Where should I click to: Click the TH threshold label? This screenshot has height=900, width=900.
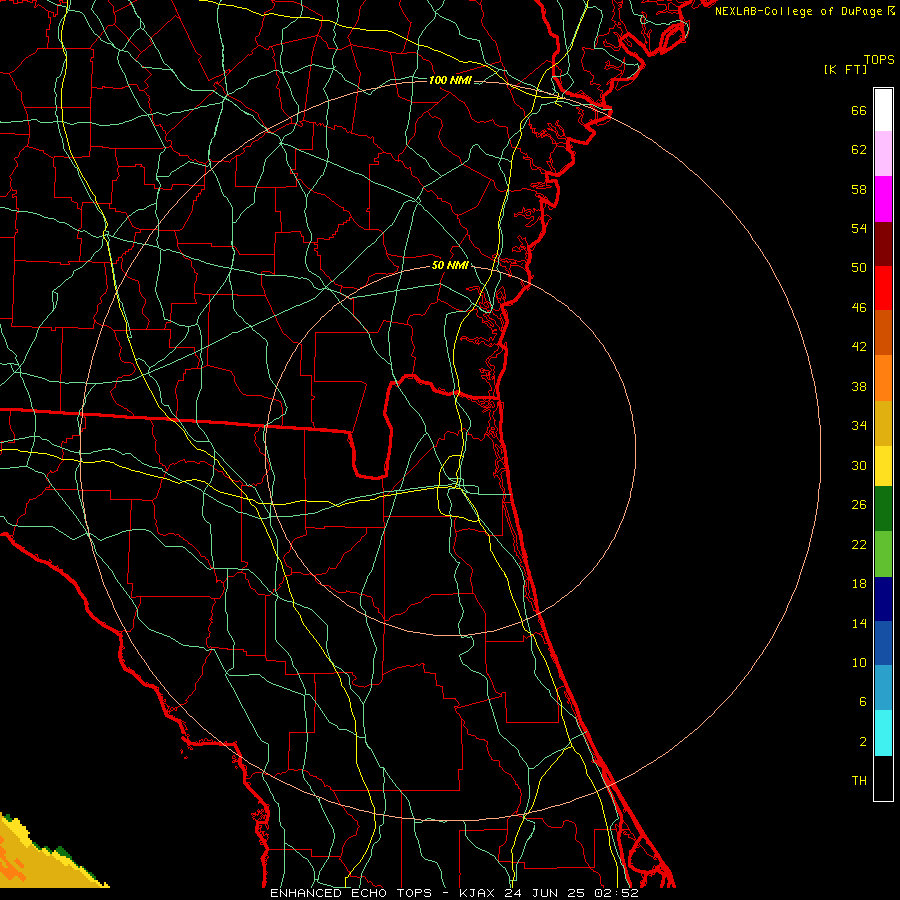tap(859, 781)
